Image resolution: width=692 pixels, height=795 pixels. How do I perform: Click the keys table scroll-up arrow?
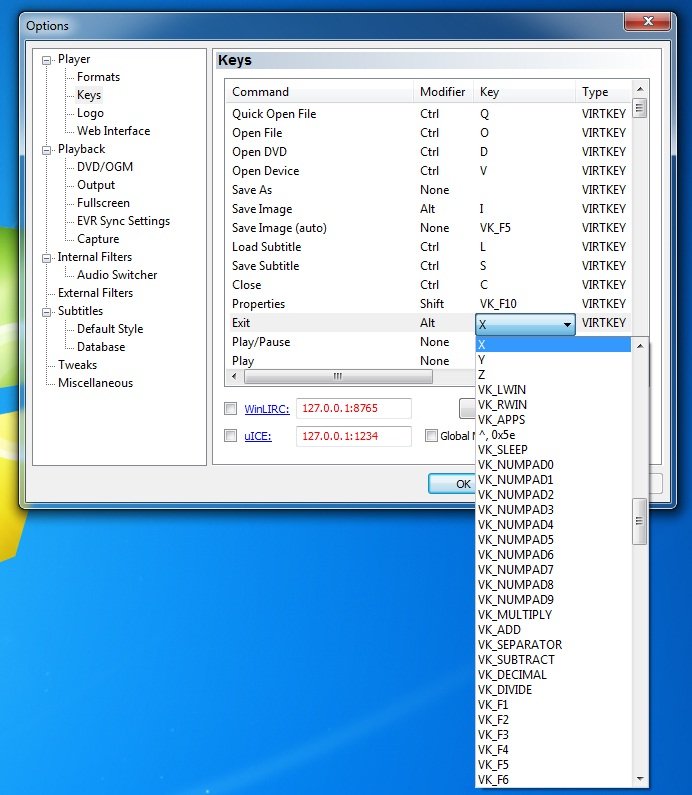(x=640, y=89)
